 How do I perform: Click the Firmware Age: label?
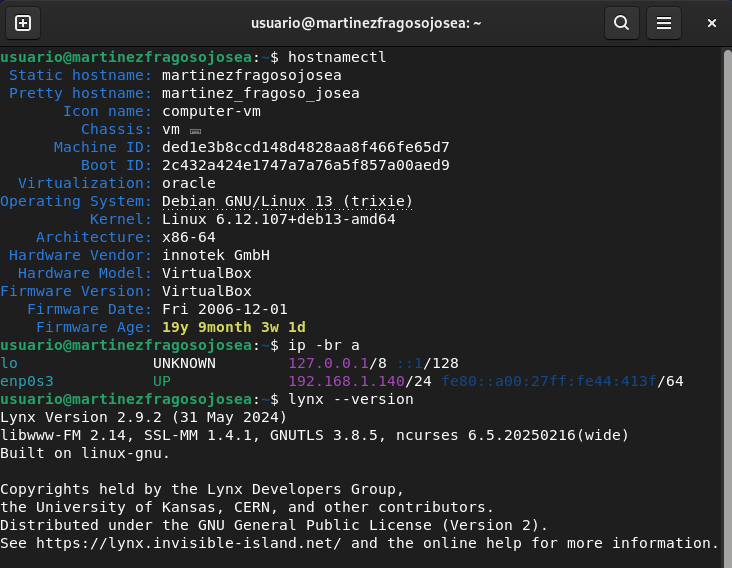[94, 327]
